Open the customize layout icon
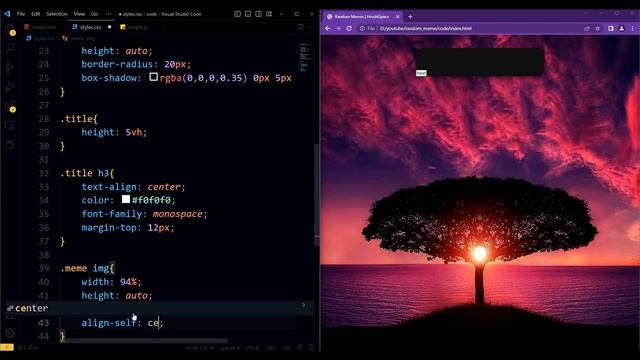The image size is (640, 360). 269,14
